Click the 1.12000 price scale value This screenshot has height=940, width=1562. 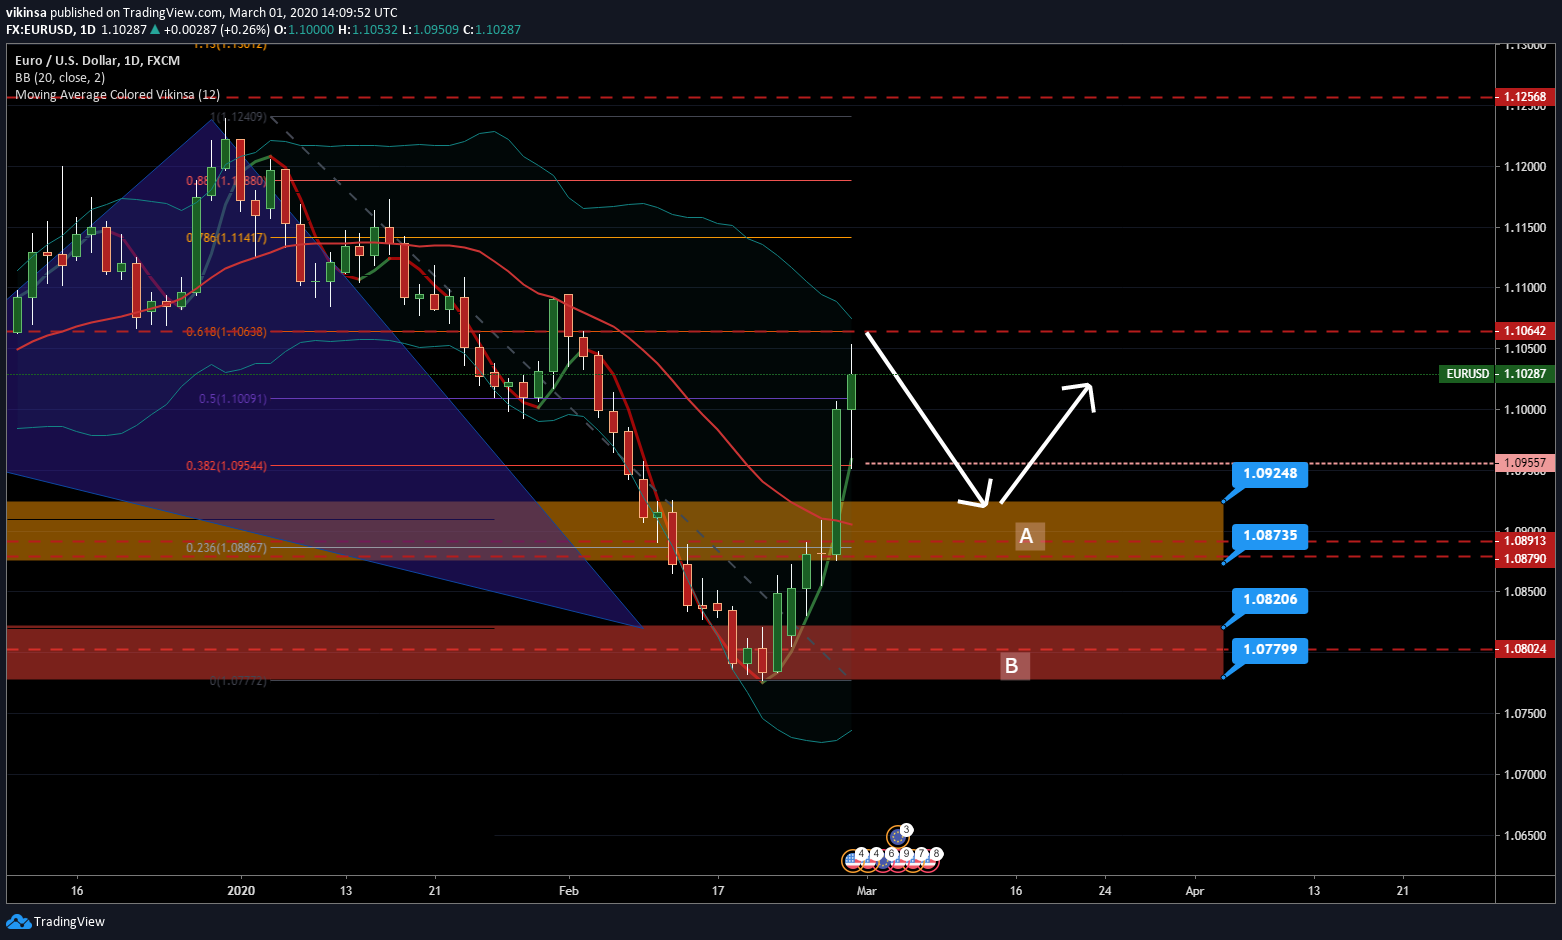tap(1525, 167)
